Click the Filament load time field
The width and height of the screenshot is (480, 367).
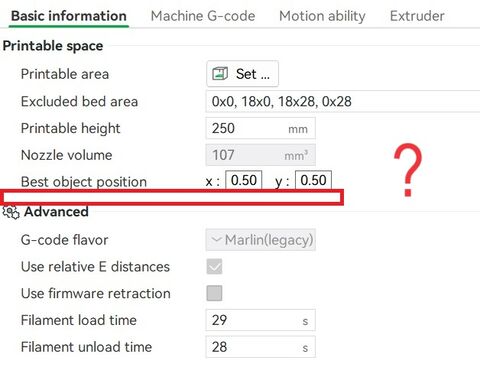pyautogui.click(x=261, y=320)
